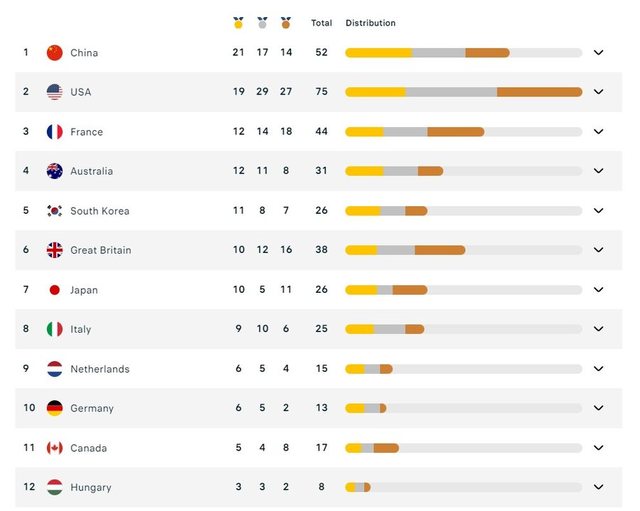Expand the Netherlands medal details chevron
640x511 pixels.
tap(598, 369)
